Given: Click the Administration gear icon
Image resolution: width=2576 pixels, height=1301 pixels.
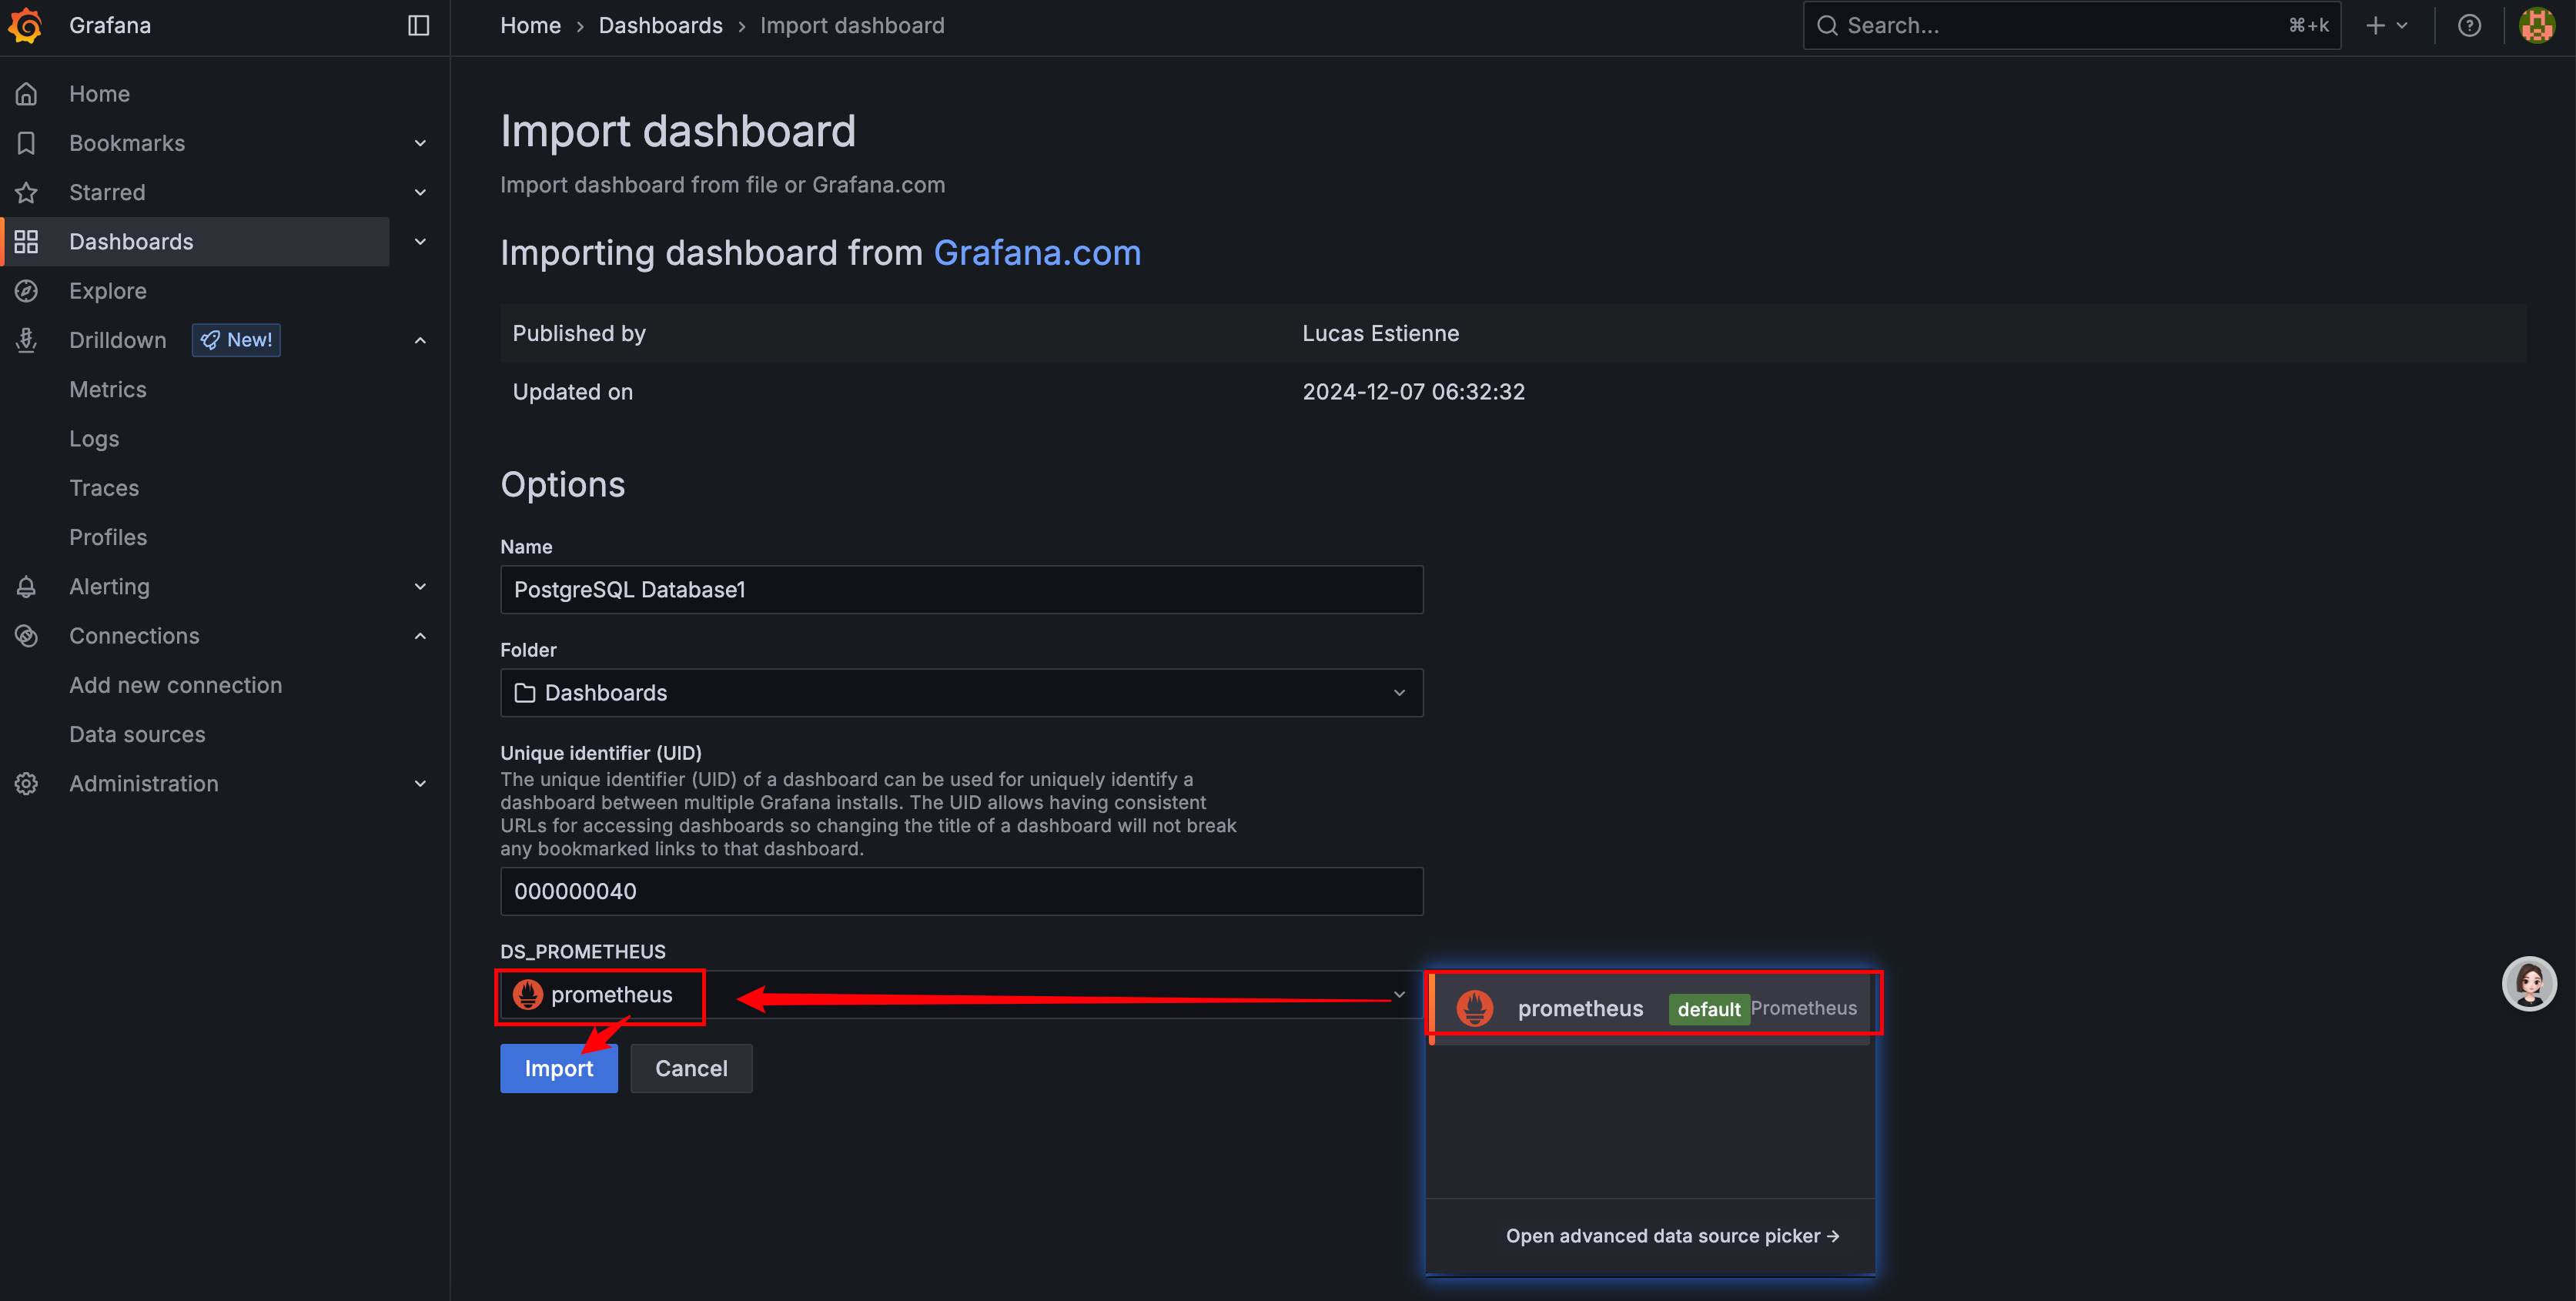Looking at the screenshot, I should click(27, 784).
